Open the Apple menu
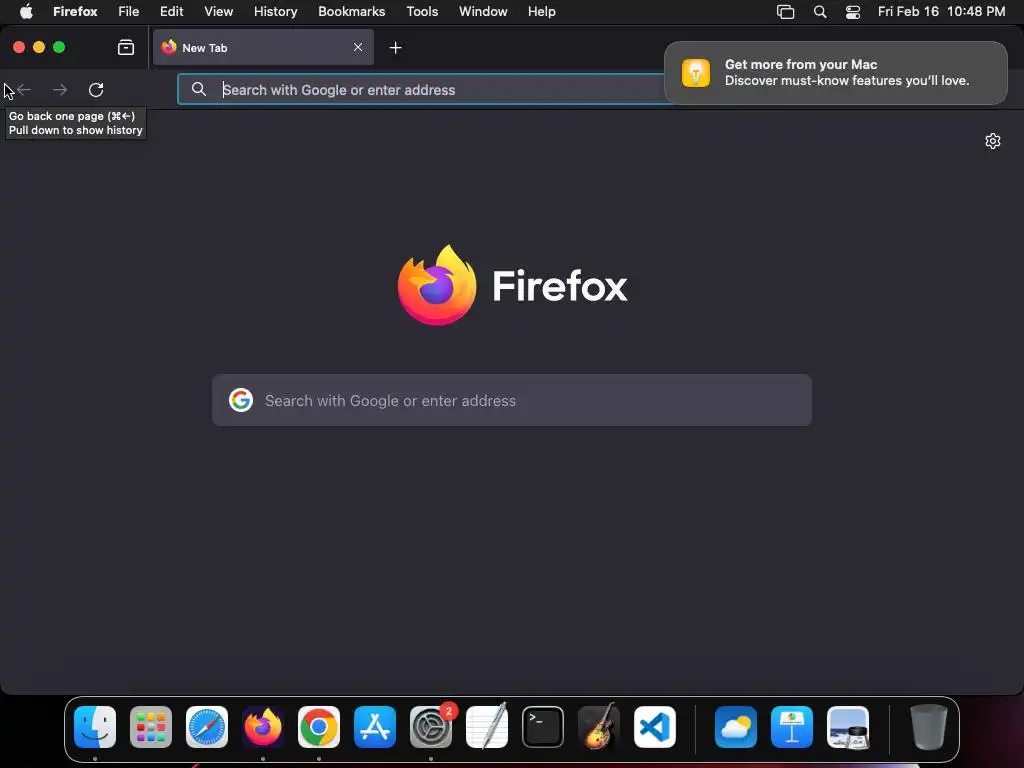This screenshot has height=768, width=1024. 25,11
